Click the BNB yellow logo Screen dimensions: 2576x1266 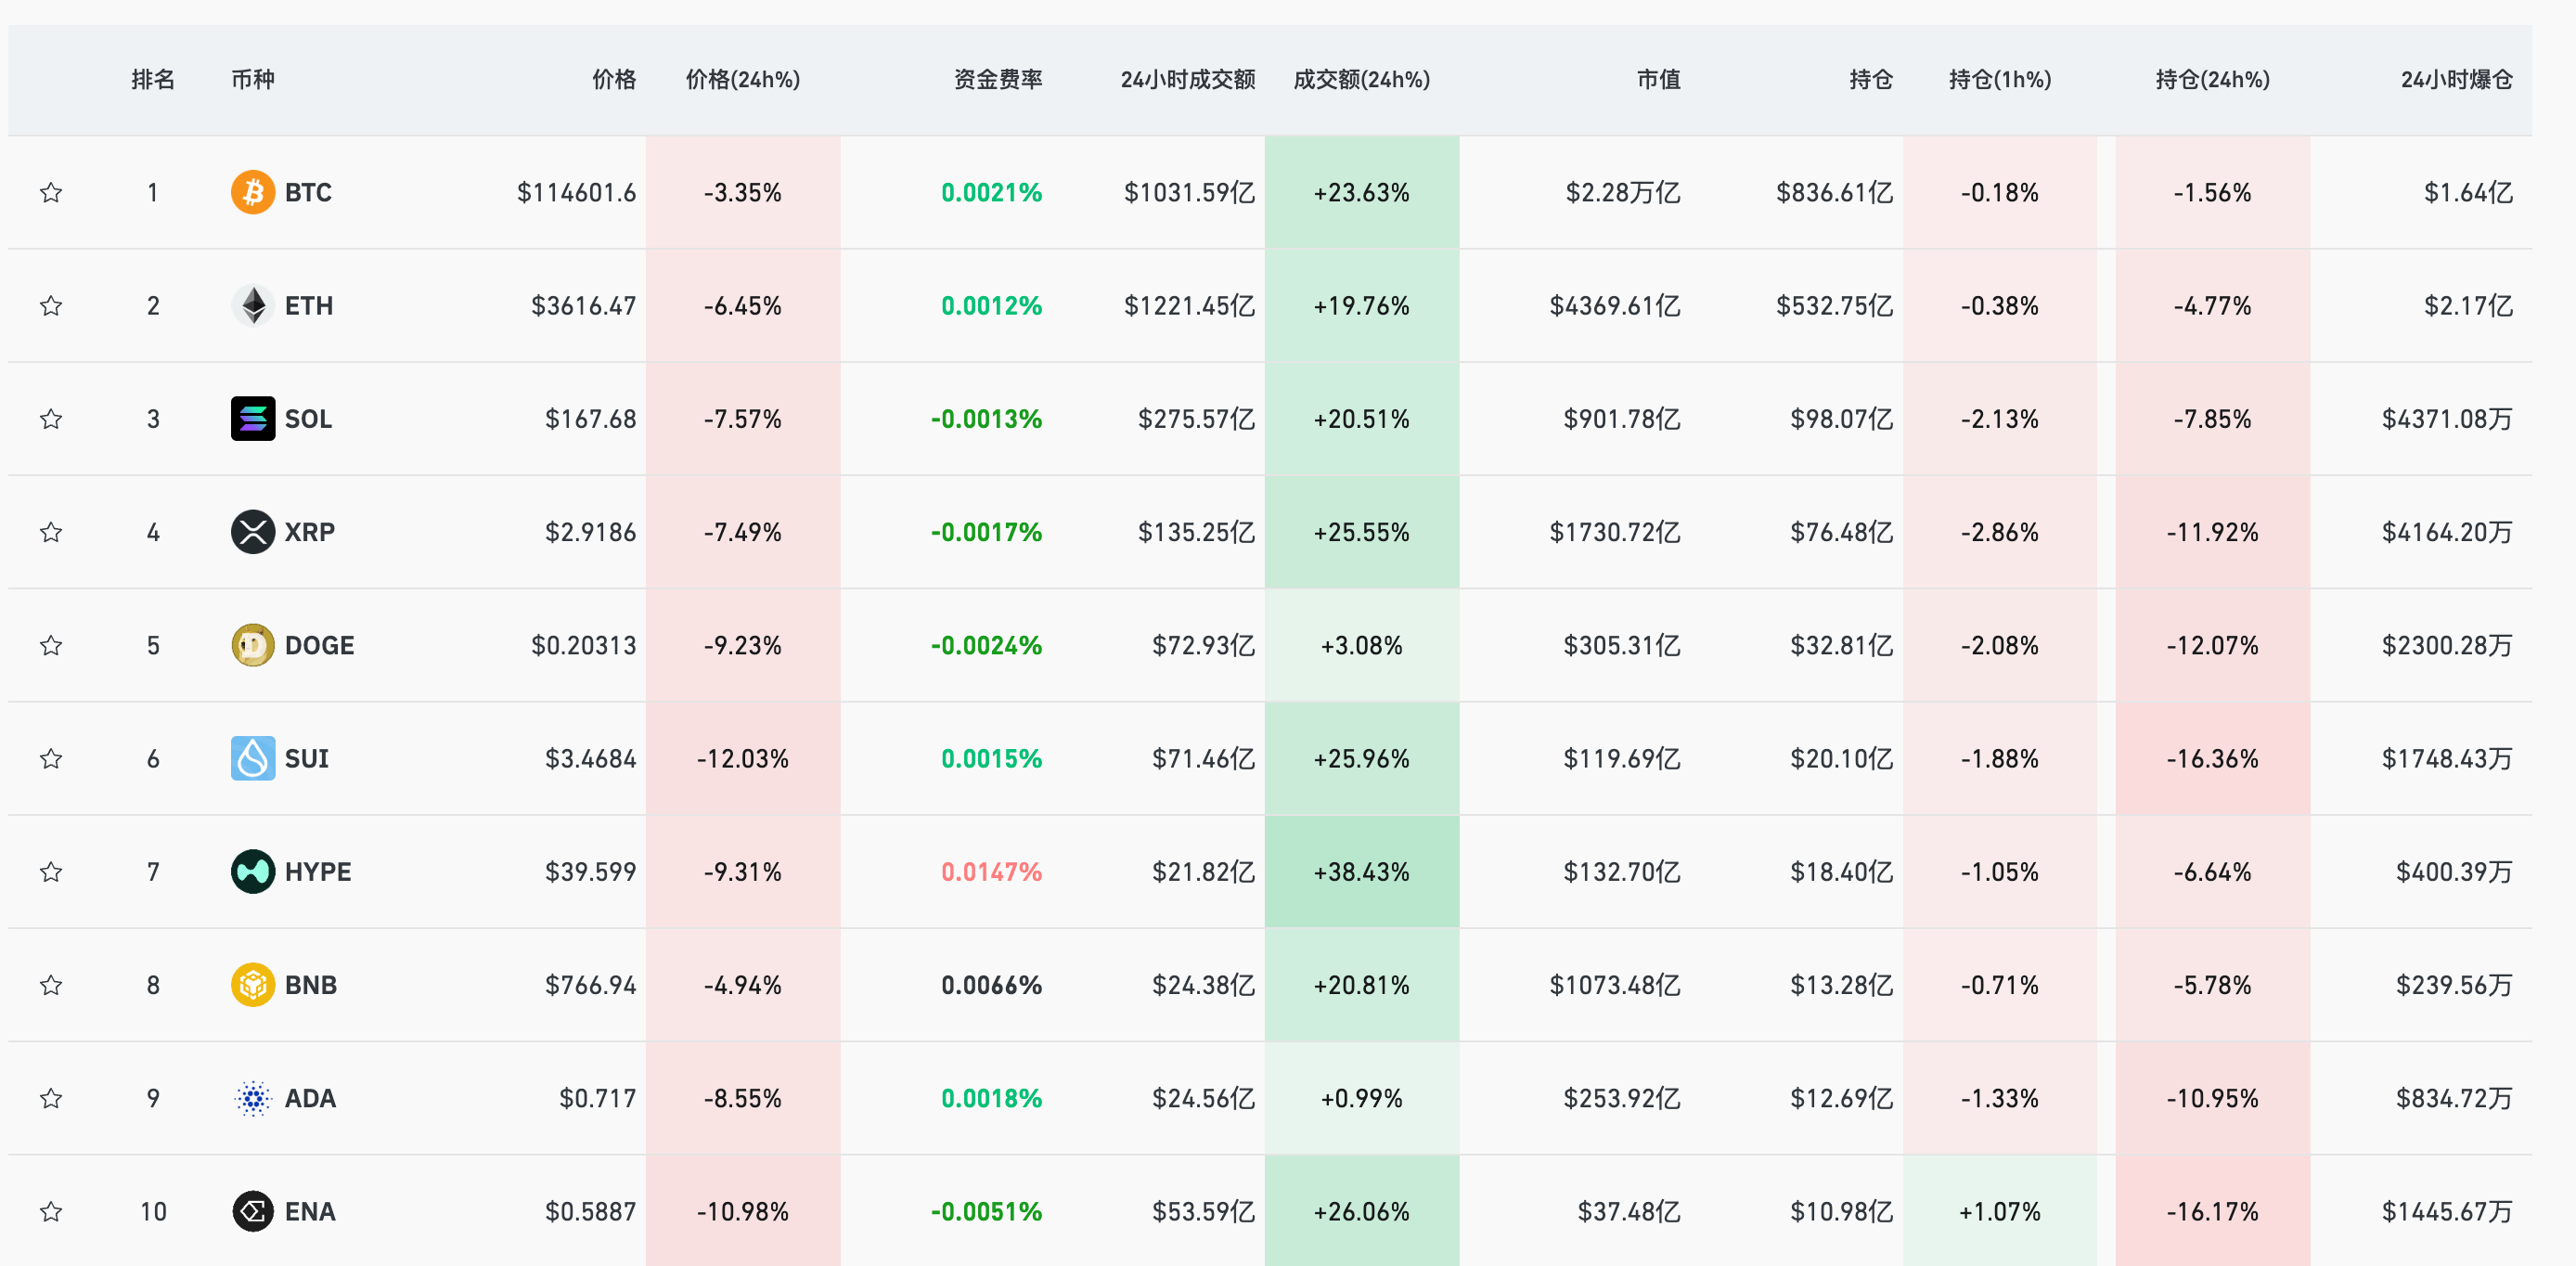pyautogui.click(x=253, y=985)
